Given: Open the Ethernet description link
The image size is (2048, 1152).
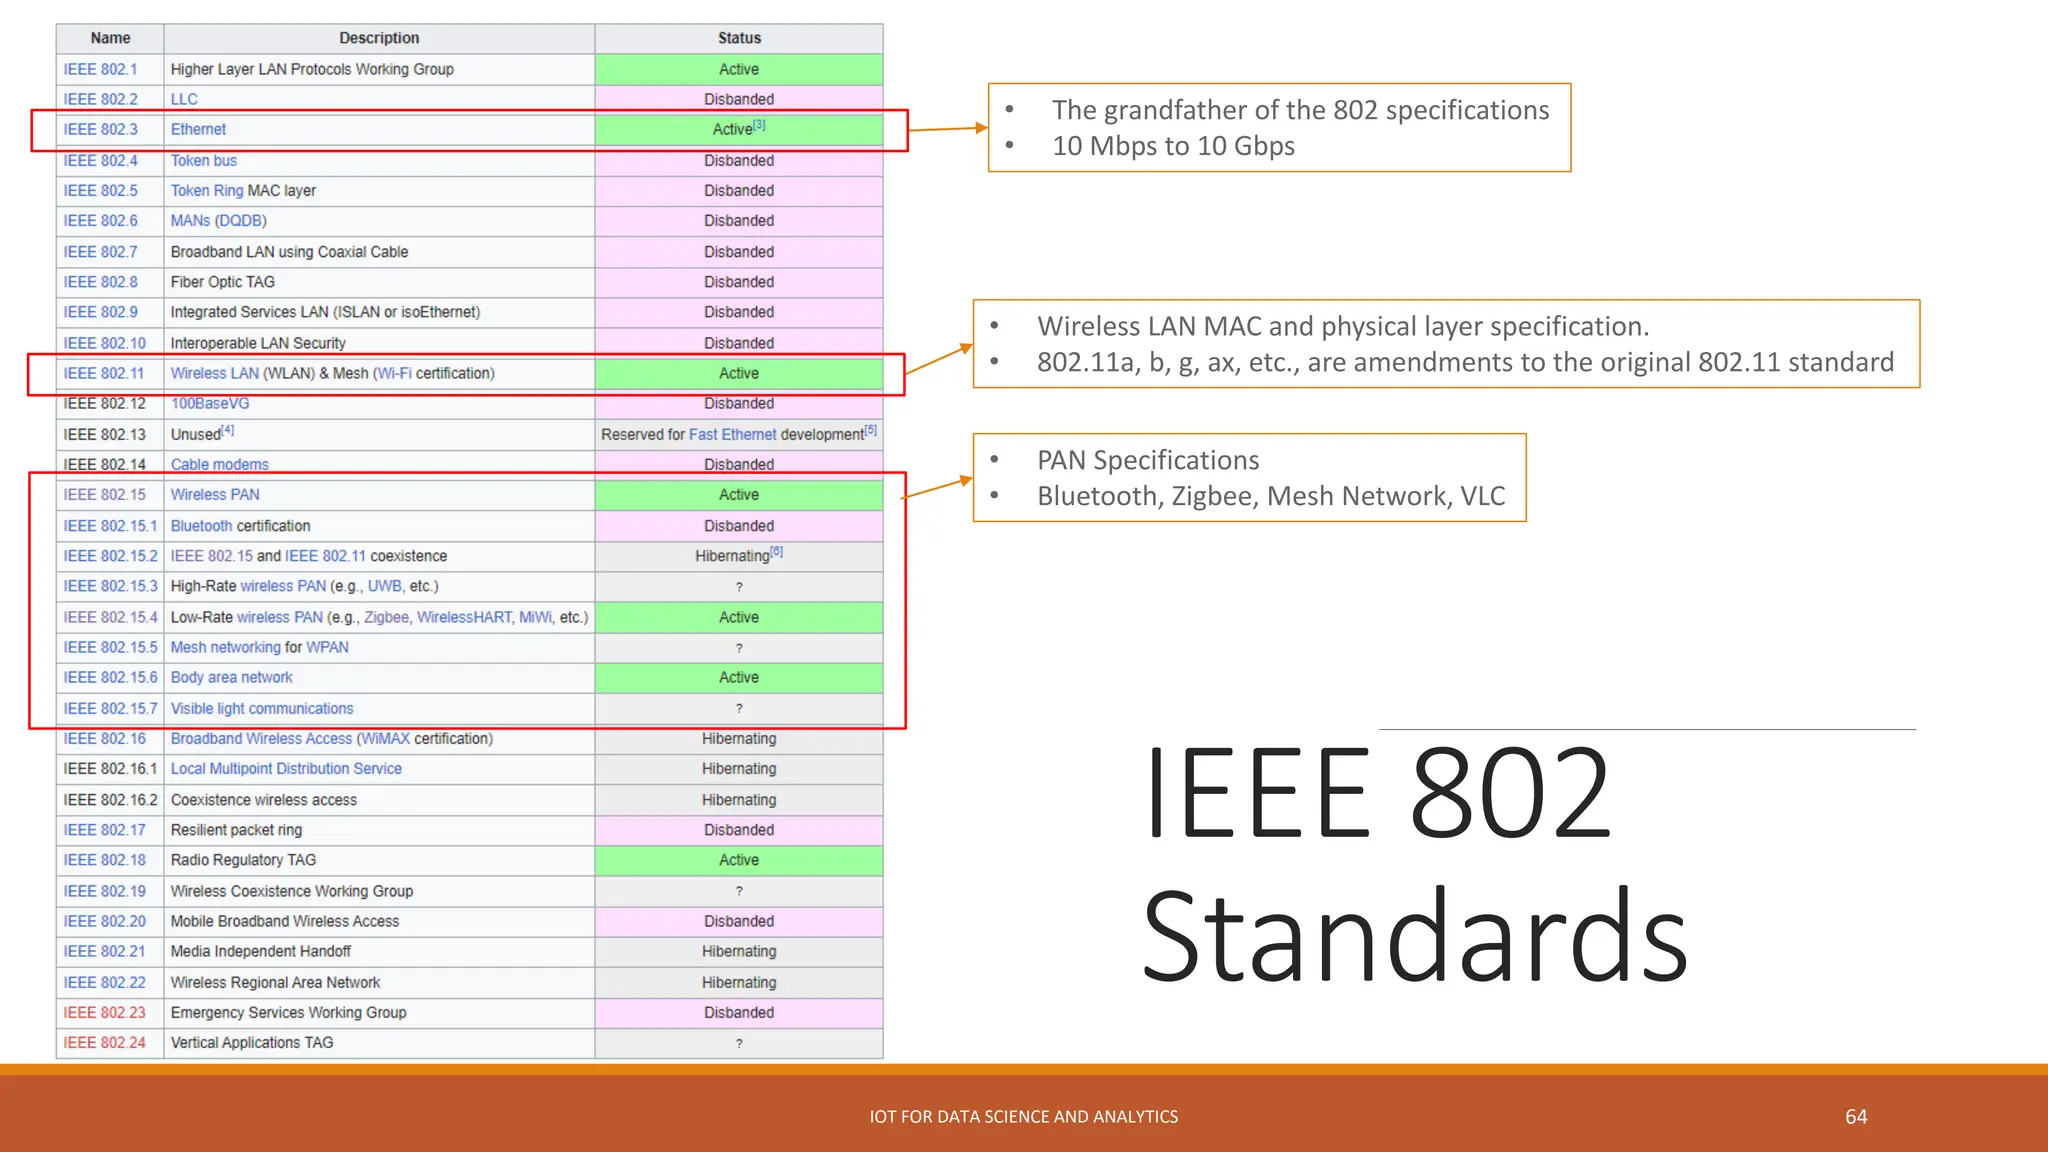Looking at the screenshot, I should tap(198, 129).
